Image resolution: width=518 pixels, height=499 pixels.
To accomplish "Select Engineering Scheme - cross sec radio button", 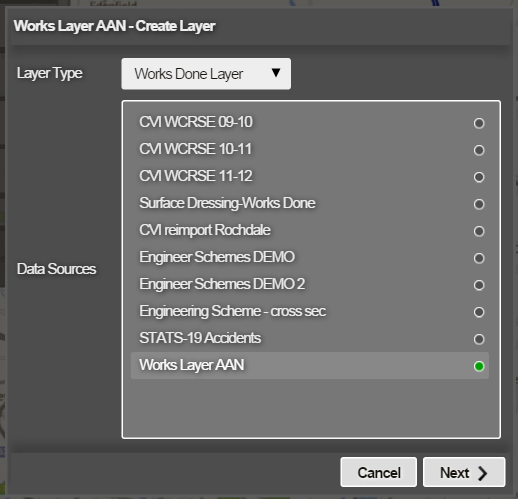I will click(x=479, y=312).
